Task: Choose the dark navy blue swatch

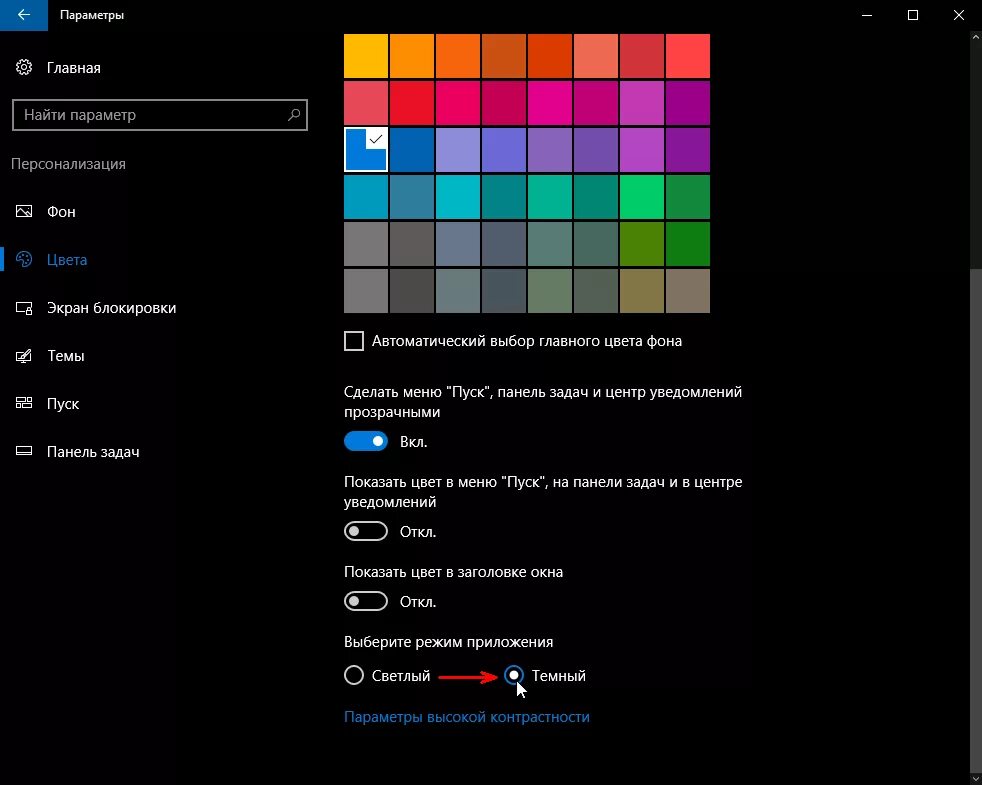Action: click(412, 150)
